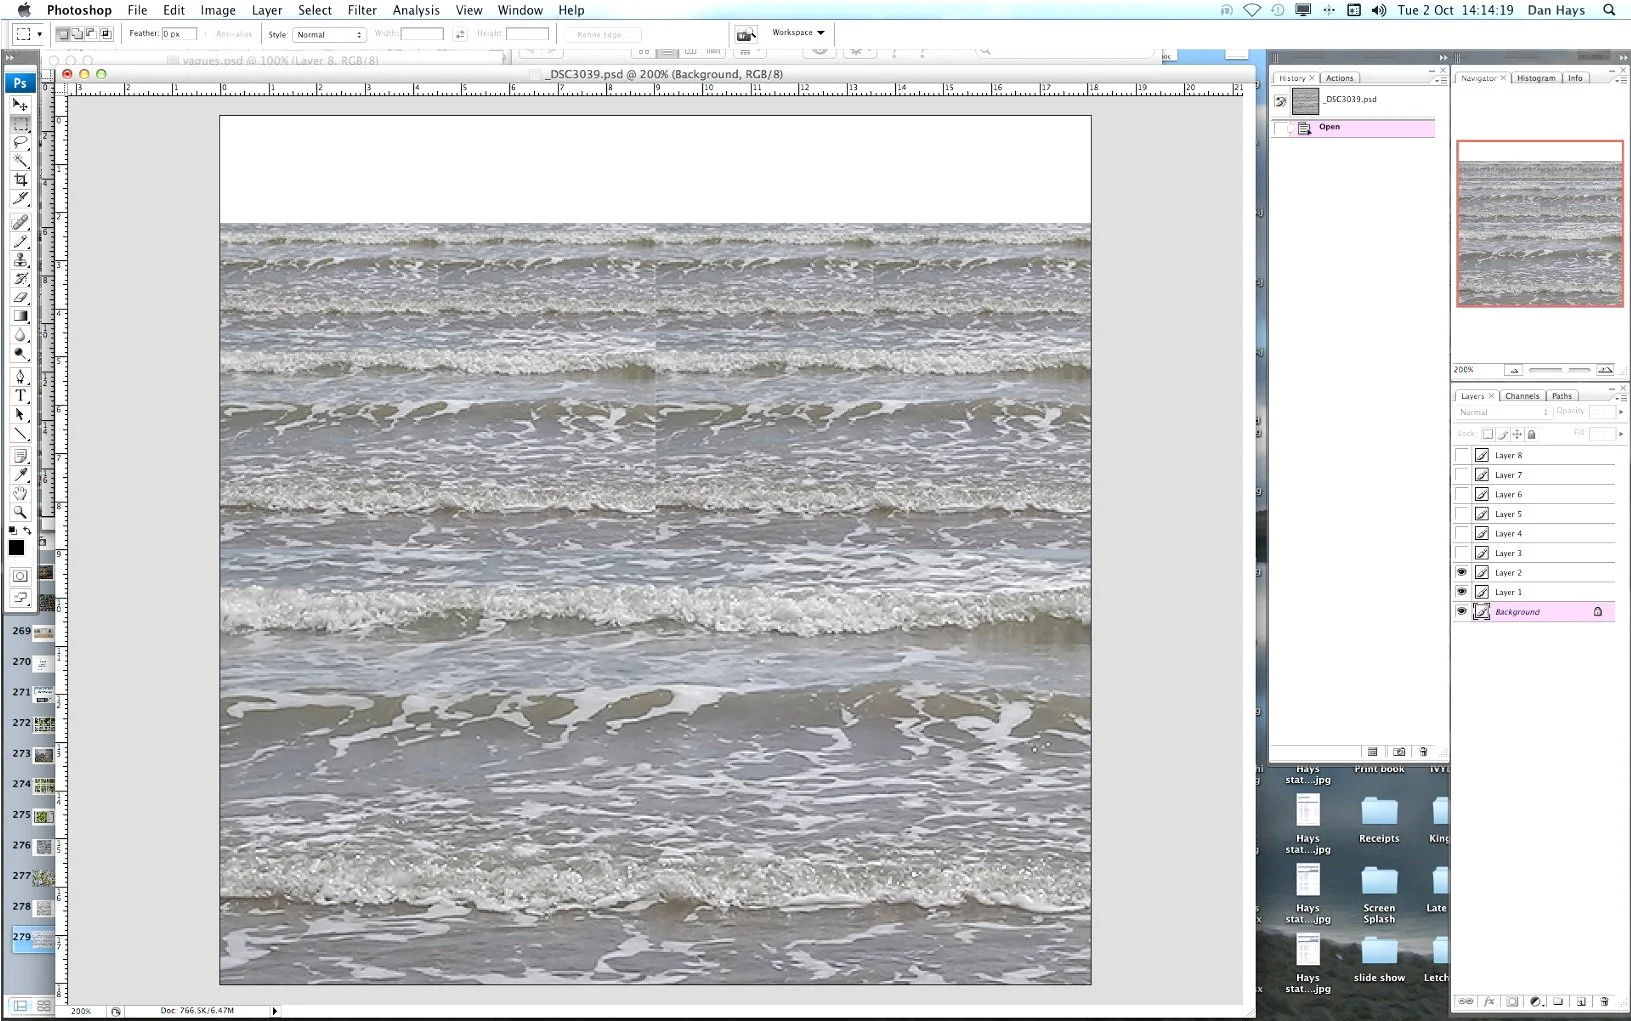Select the Notes tool
1631x1021 pixels.
pos(20,456)
